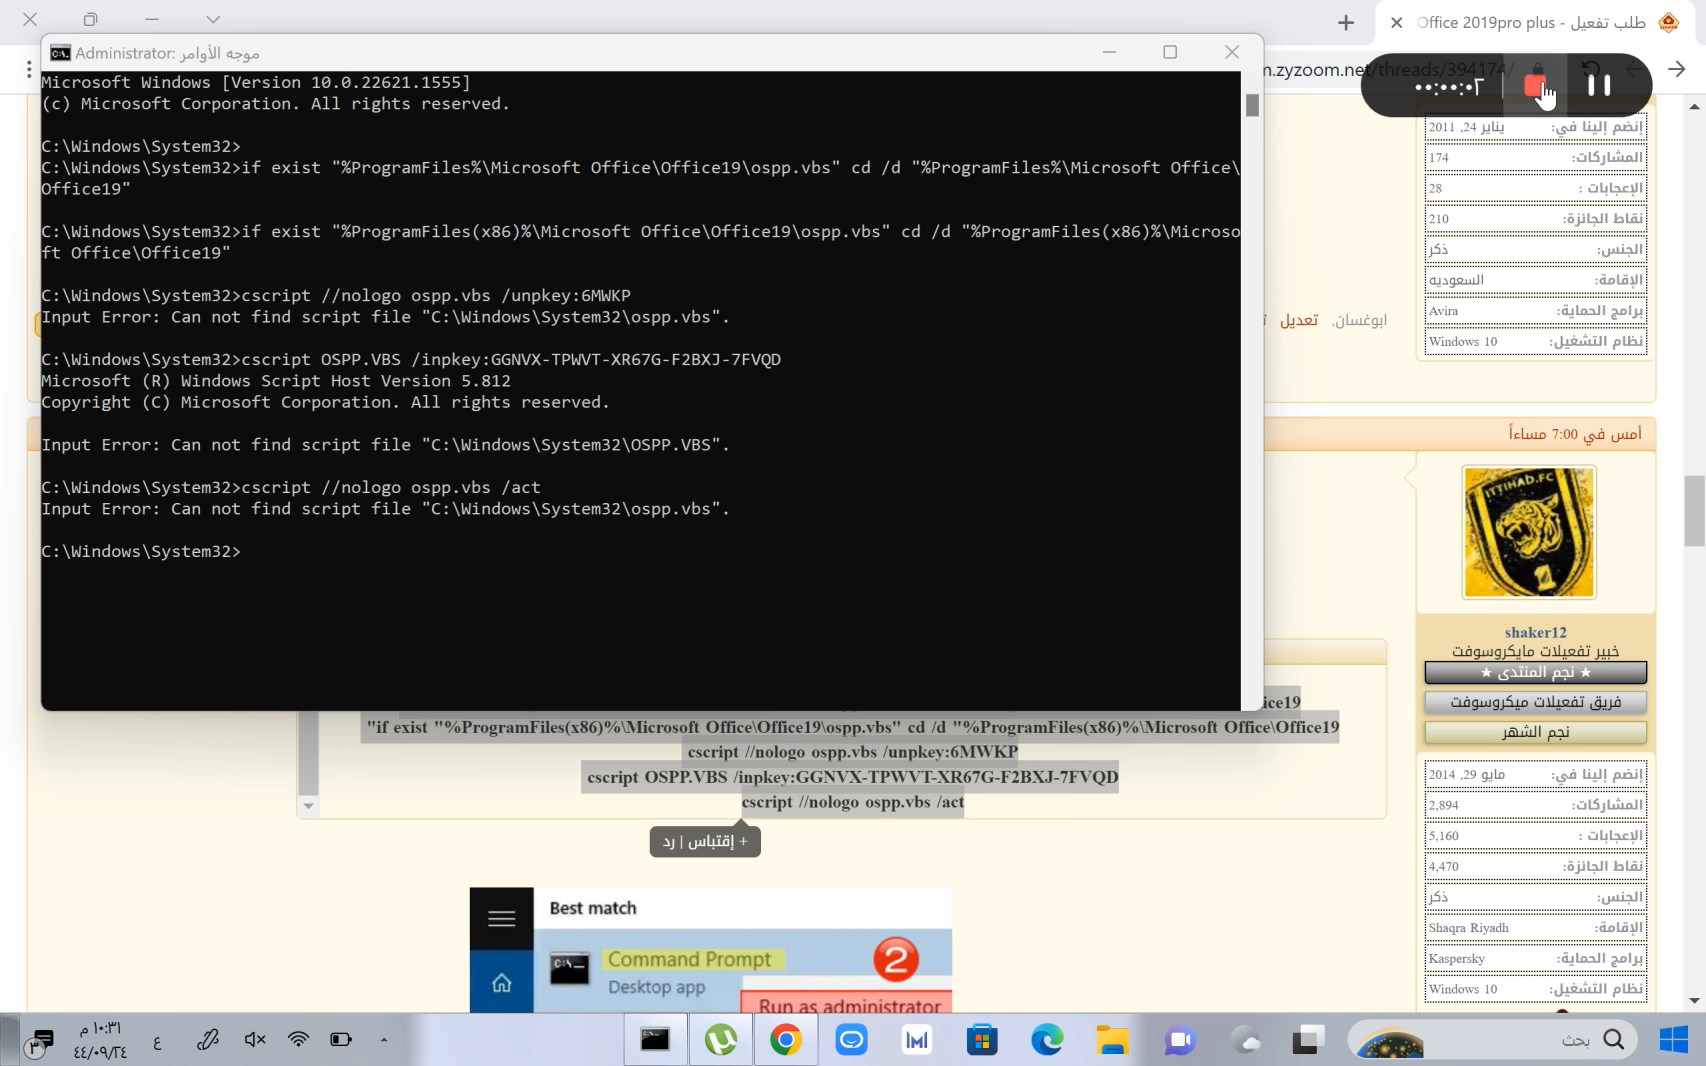This screenshot has height=1066, width=1706.
Task: Click the zyzoom.net address bar URL
Action: (1388, 69)
